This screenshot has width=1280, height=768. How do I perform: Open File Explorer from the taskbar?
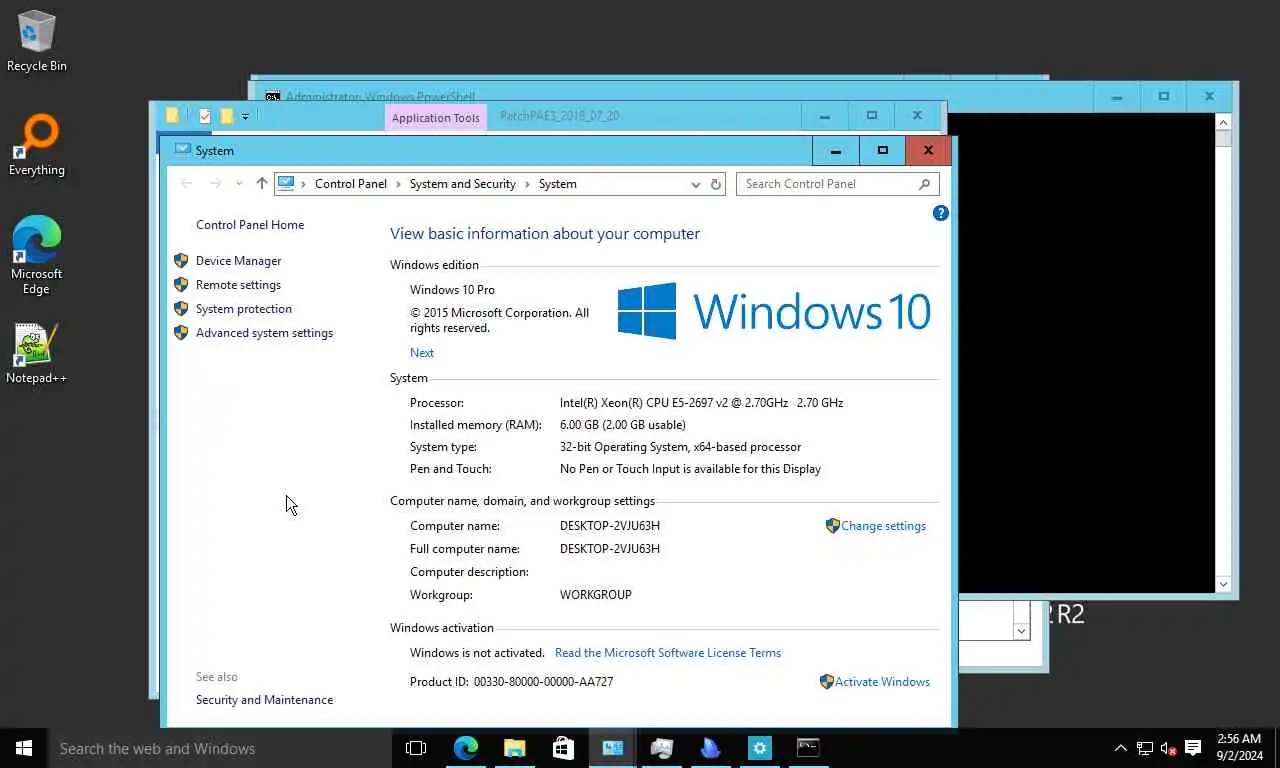(515, 748)
